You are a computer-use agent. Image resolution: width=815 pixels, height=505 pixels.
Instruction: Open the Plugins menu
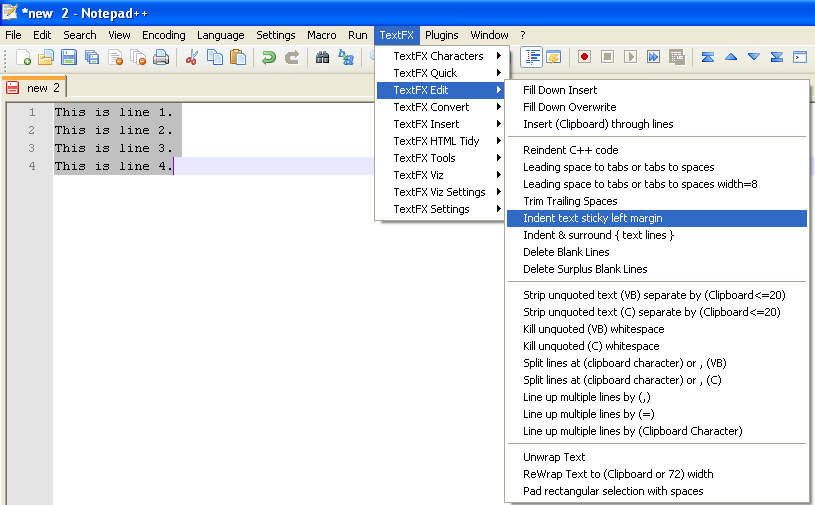[x=442, y=35]
